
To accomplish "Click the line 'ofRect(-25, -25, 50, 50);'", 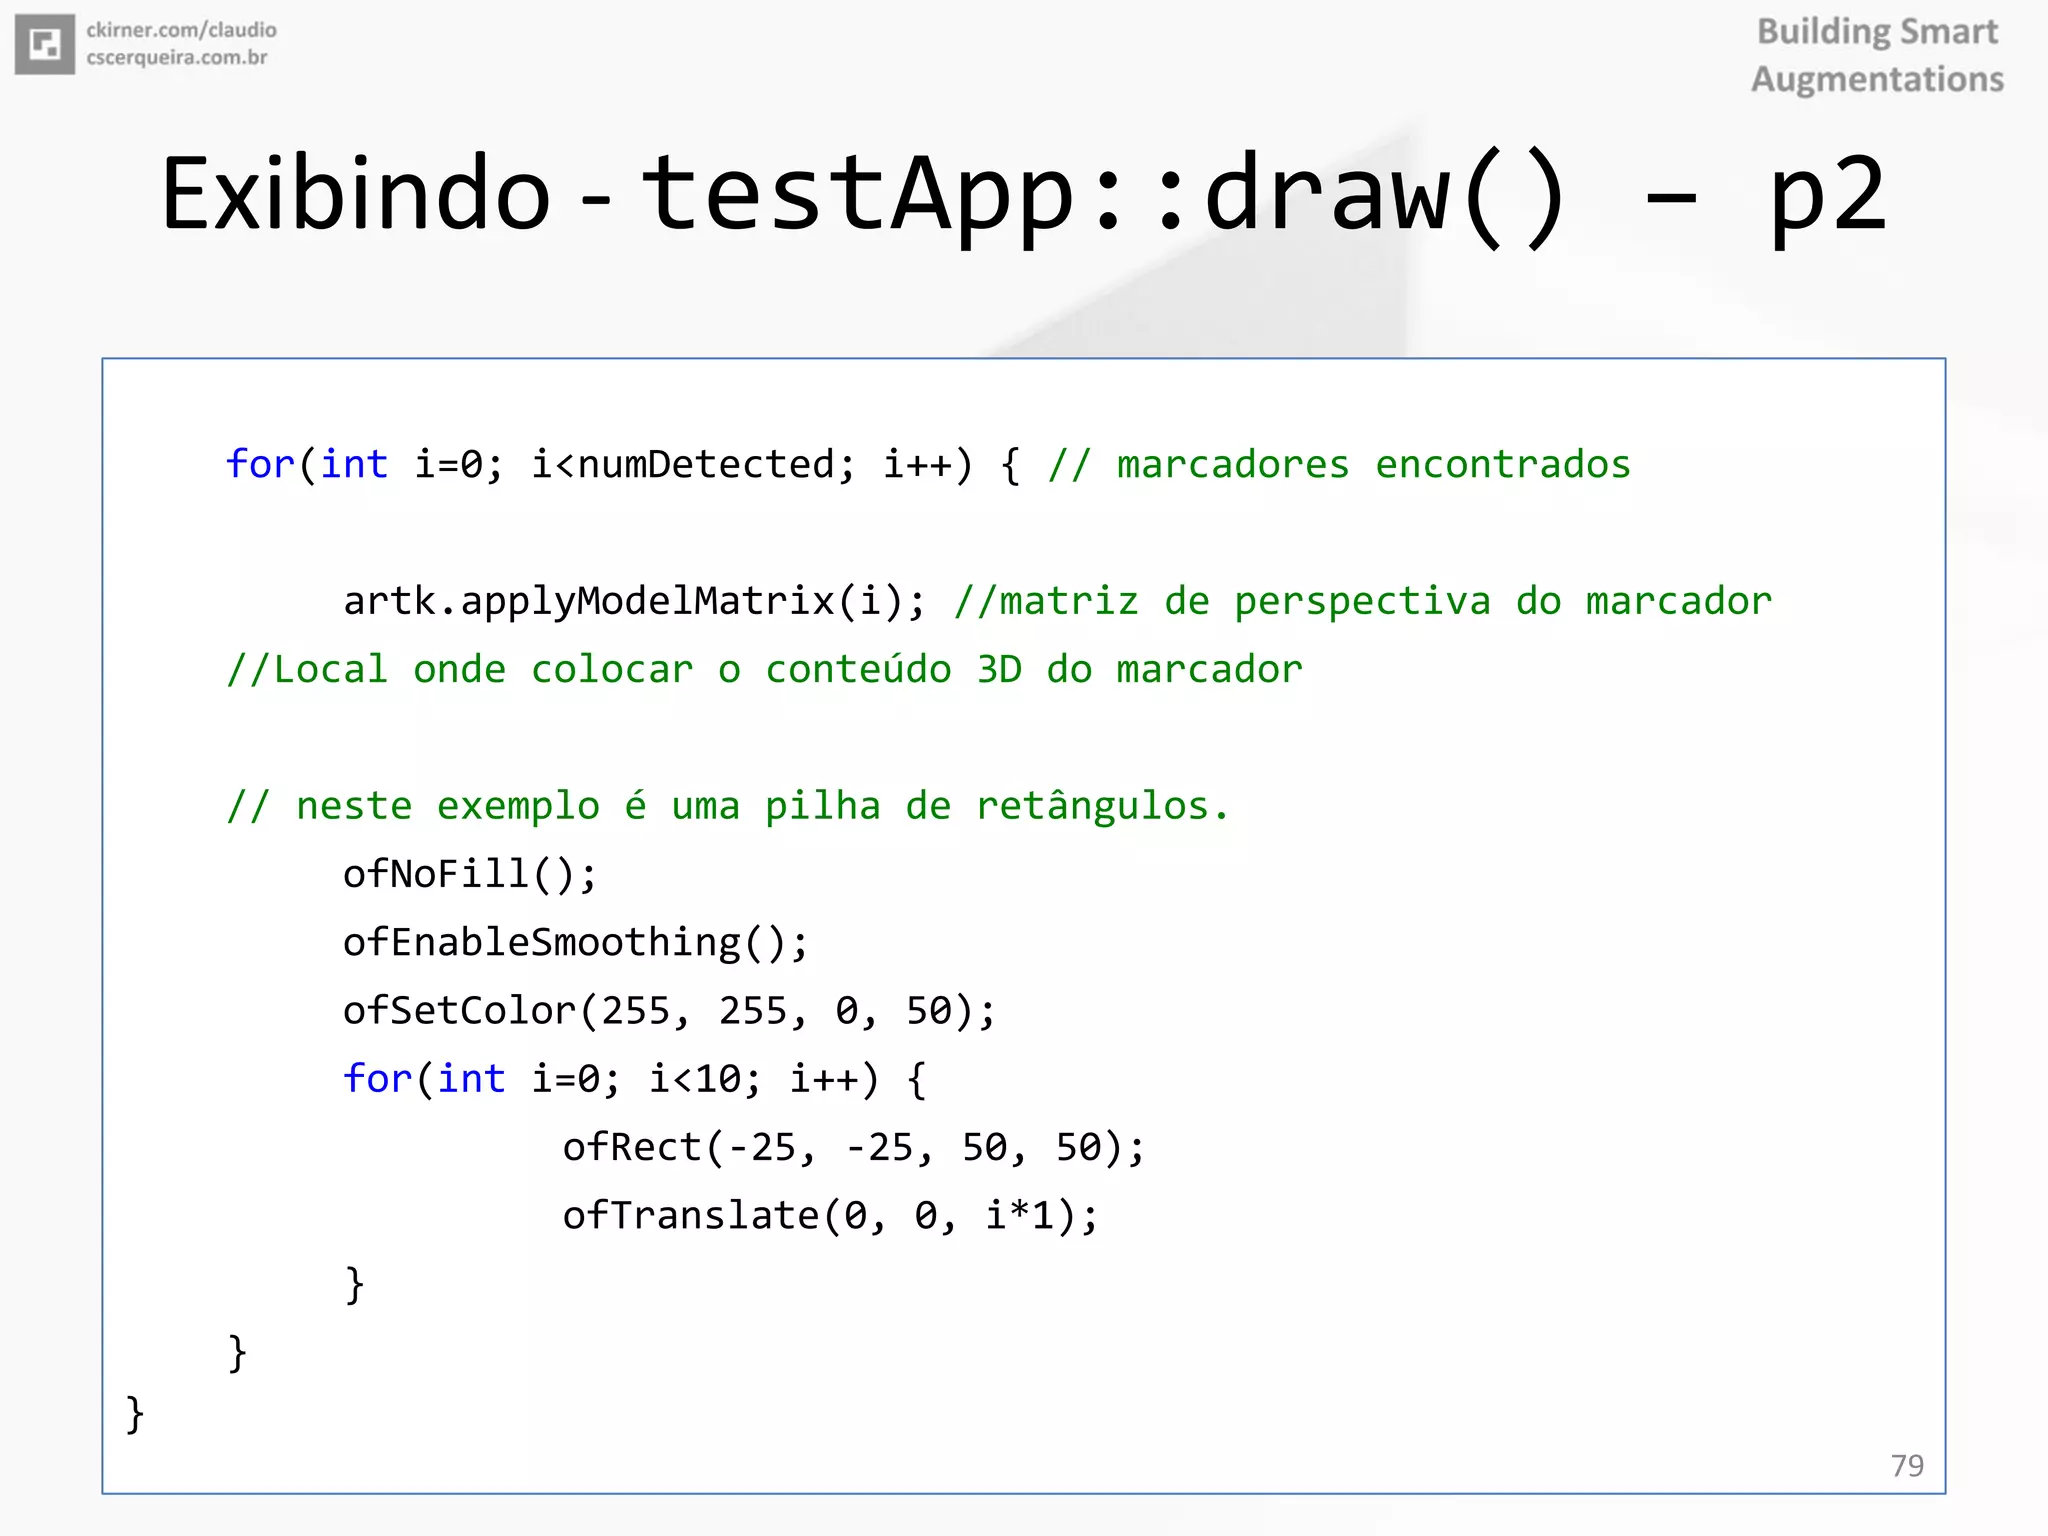I will pyautogui.click(x=854, y=1148).
